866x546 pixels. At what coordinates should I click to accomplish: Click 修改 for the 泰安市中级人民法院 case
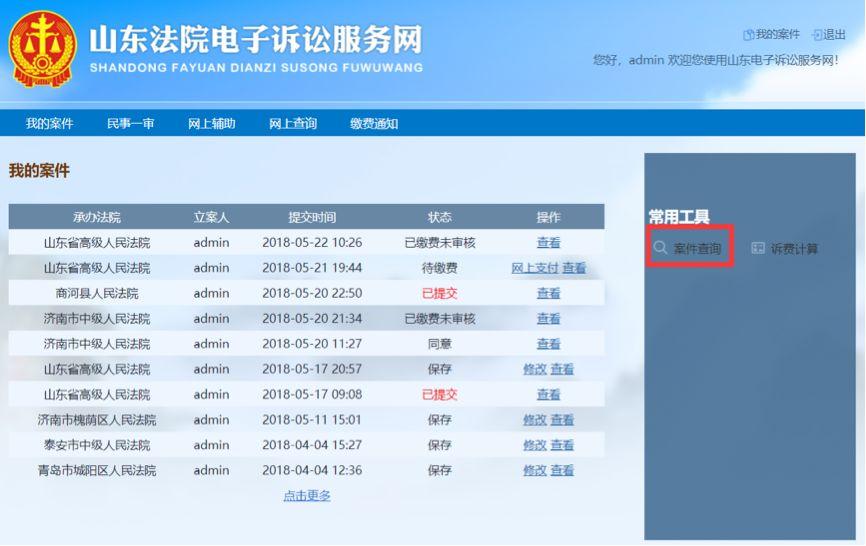click(x=535, y=445)
